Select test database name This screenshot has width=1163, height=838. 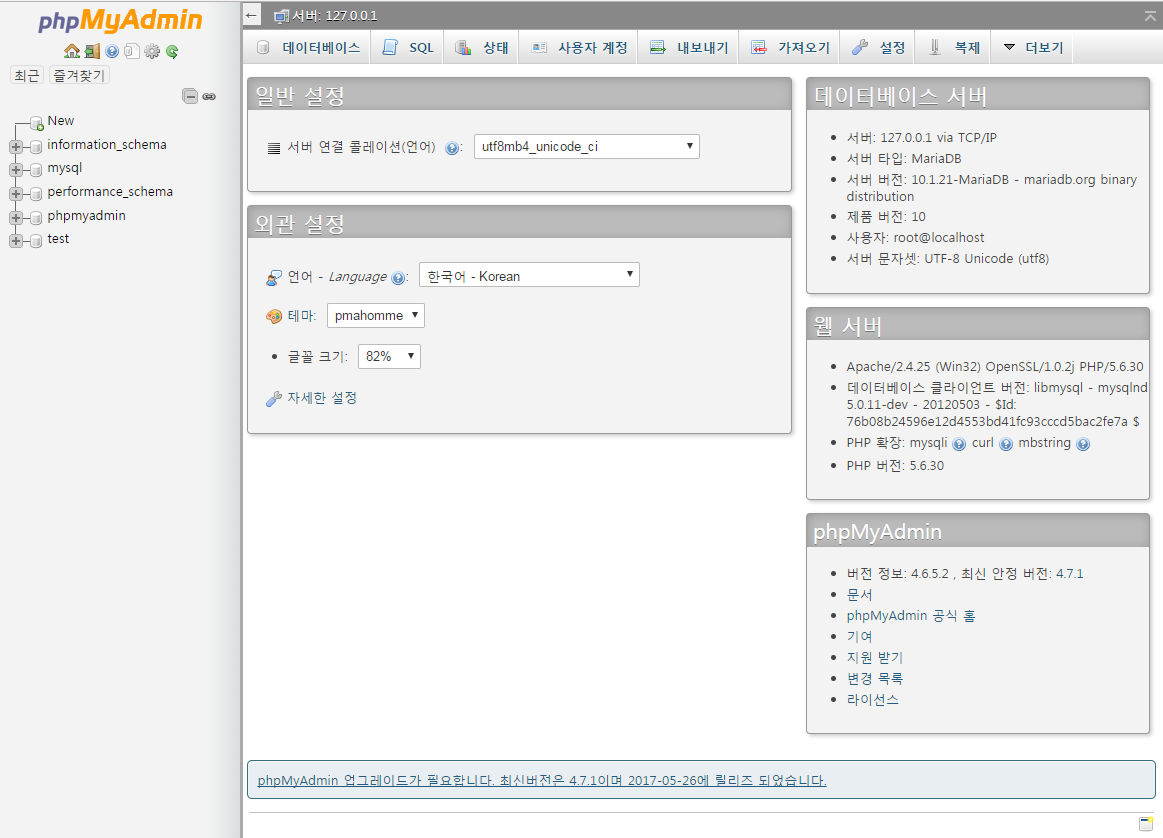pos(58,239)
